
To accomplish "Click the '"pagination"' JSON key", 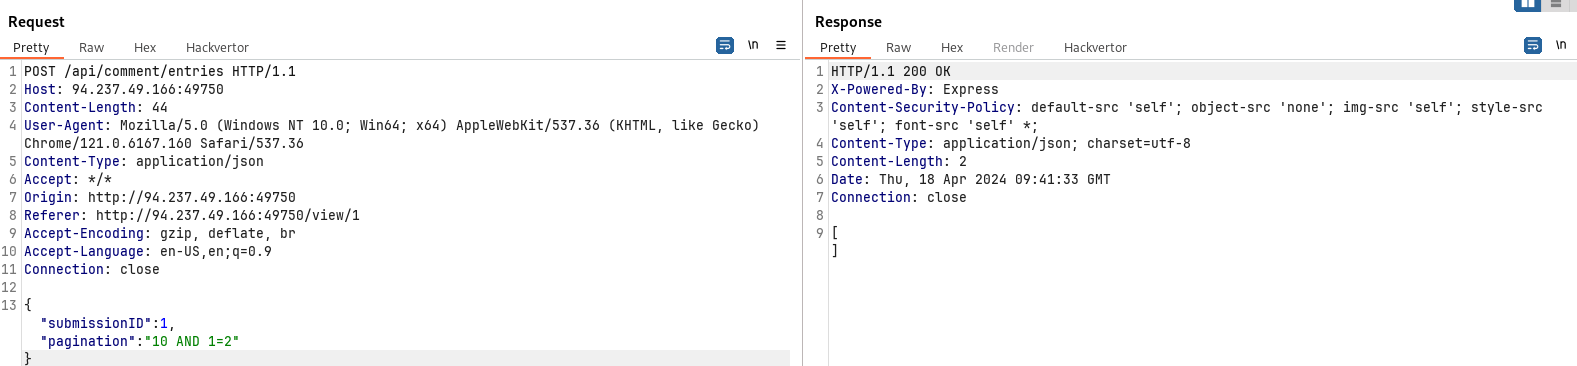I will point(88,341).
